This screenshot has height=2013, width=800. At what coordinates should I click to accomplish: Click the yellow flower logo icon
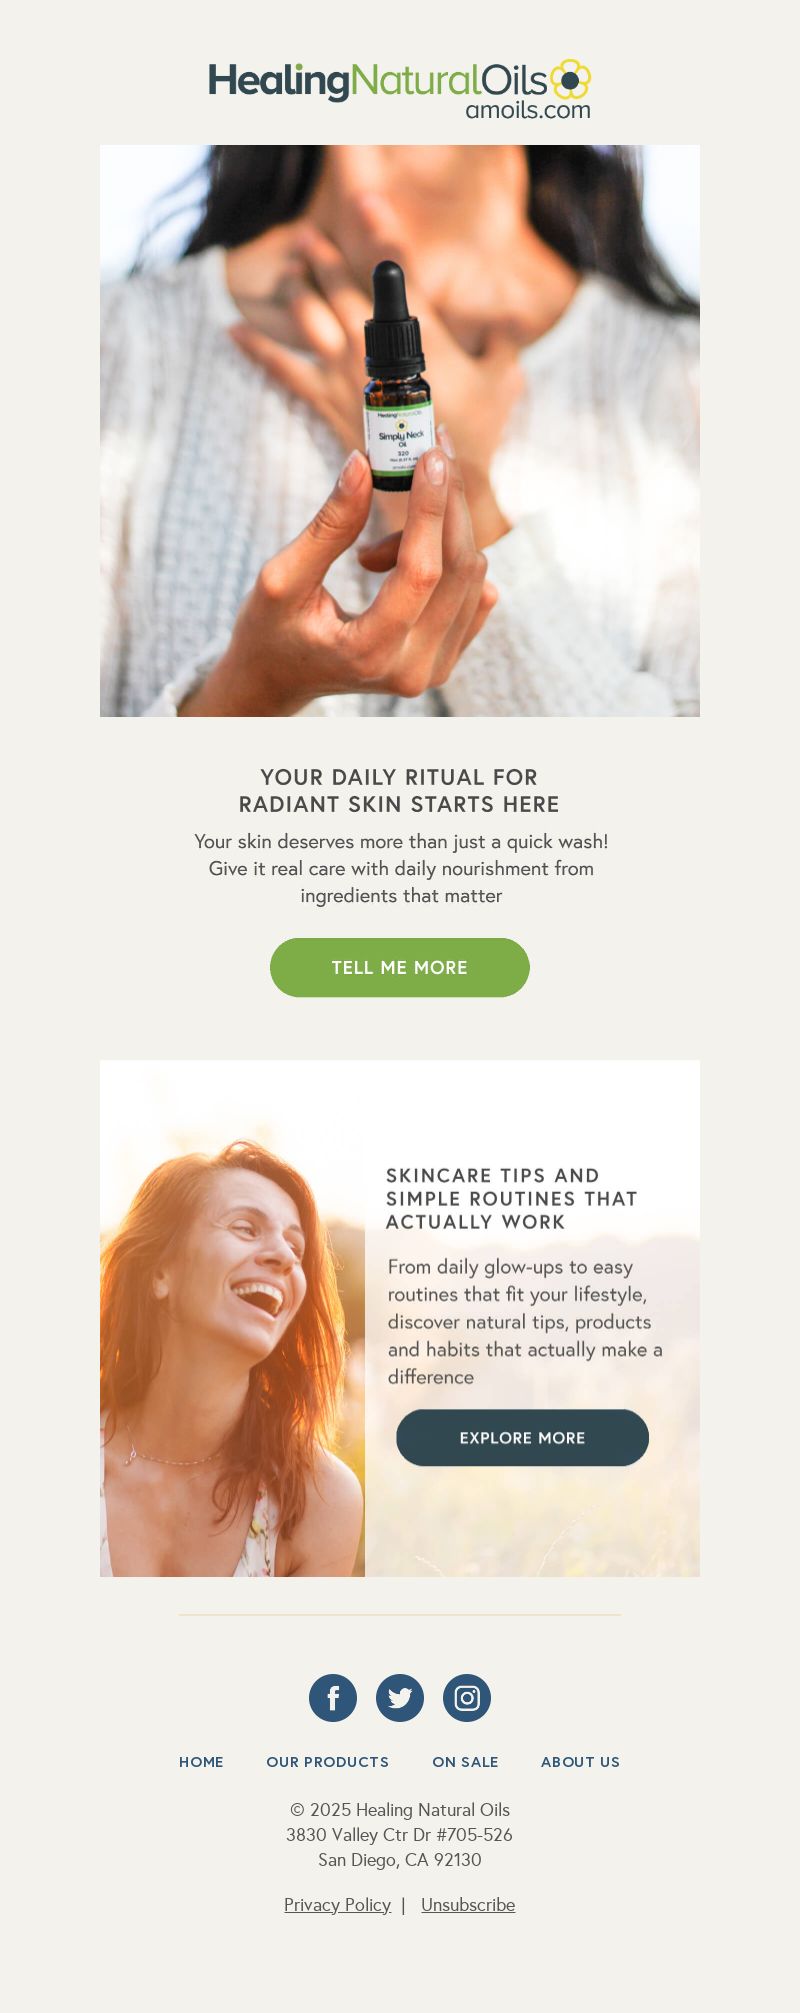point(570,79)
